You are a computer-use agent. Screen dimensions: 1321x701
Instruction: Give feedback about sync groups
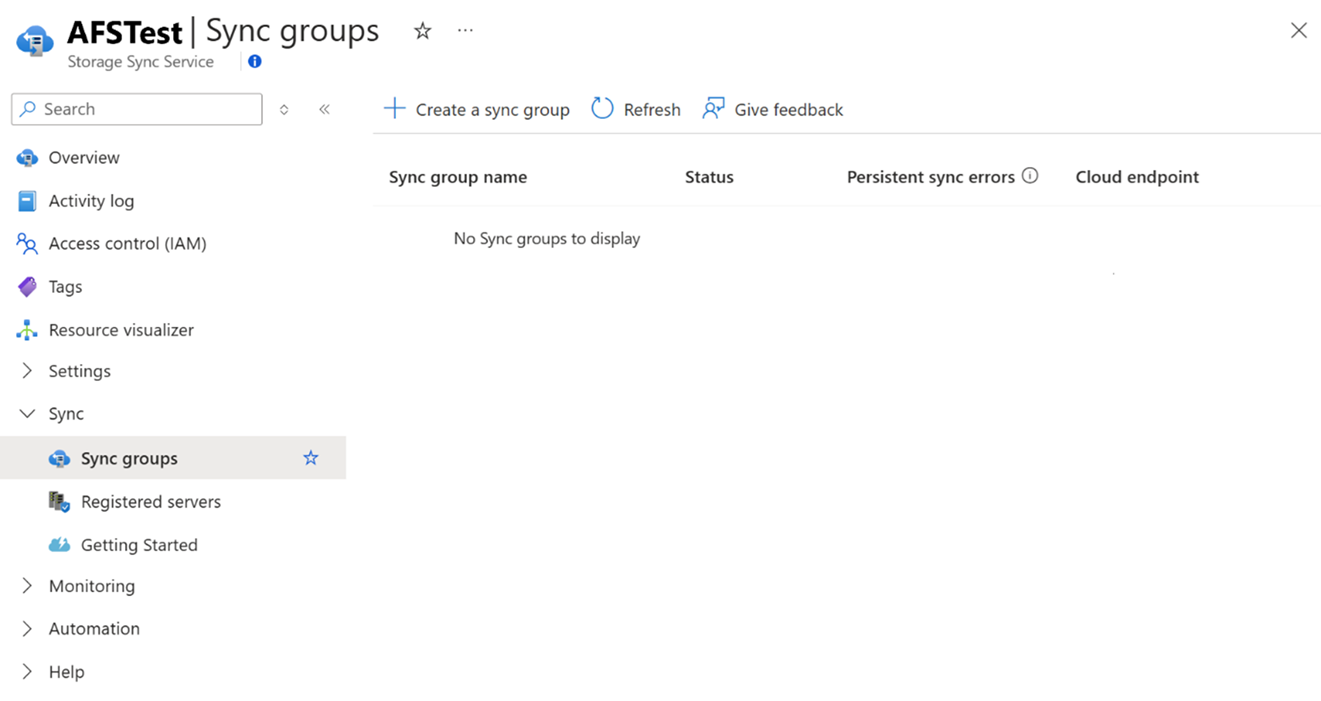tap(772, 109)
